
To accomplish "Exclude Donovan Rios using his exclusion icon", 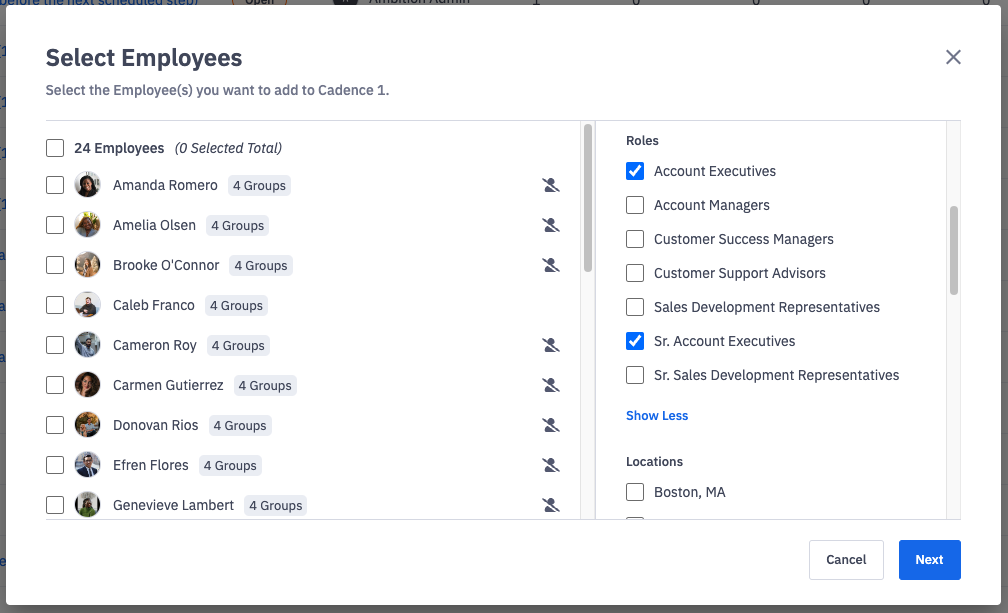I will 551,425.
